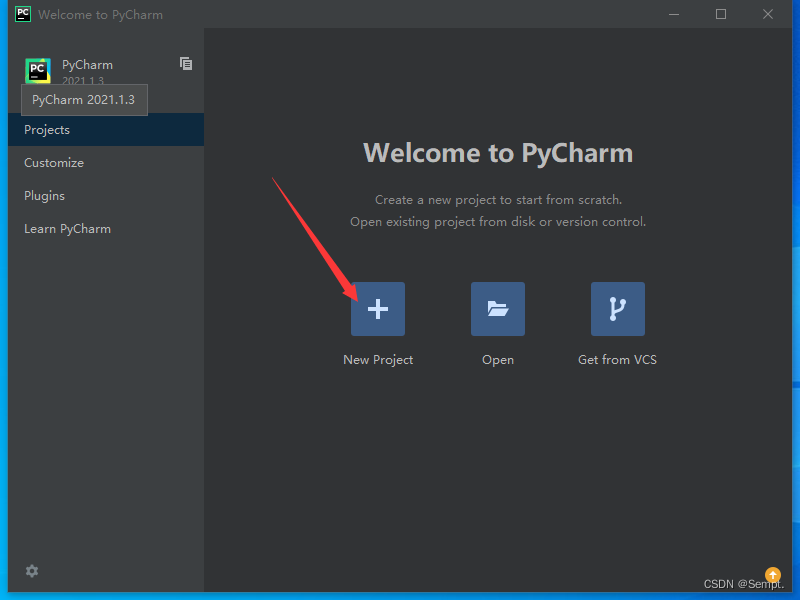Open the Plugins tab
This screenshot has height=600, width=800.
pos(106,196)
